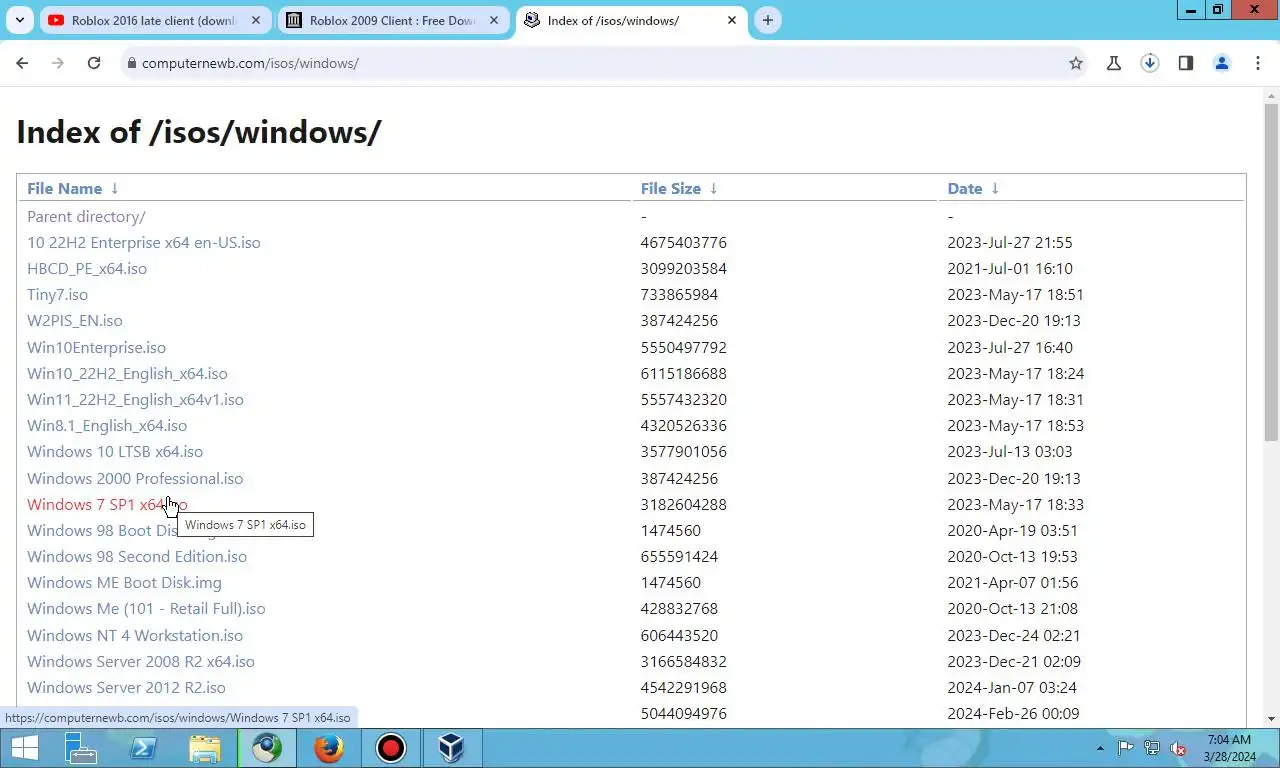Open the Windows Start button
The image size is (1280, 768).
pyautogui.click(x=24, y=748)
